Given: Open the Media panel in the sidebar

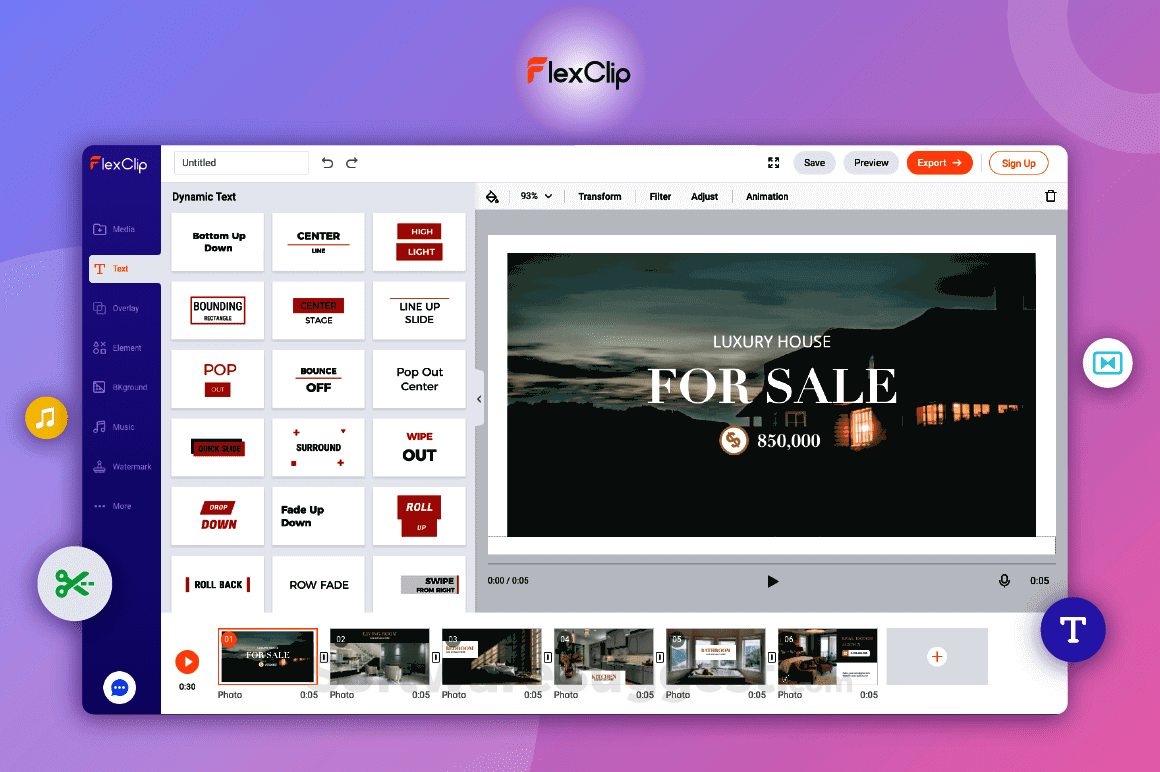Looking at the screenshot, I should (x=120, y=228).
